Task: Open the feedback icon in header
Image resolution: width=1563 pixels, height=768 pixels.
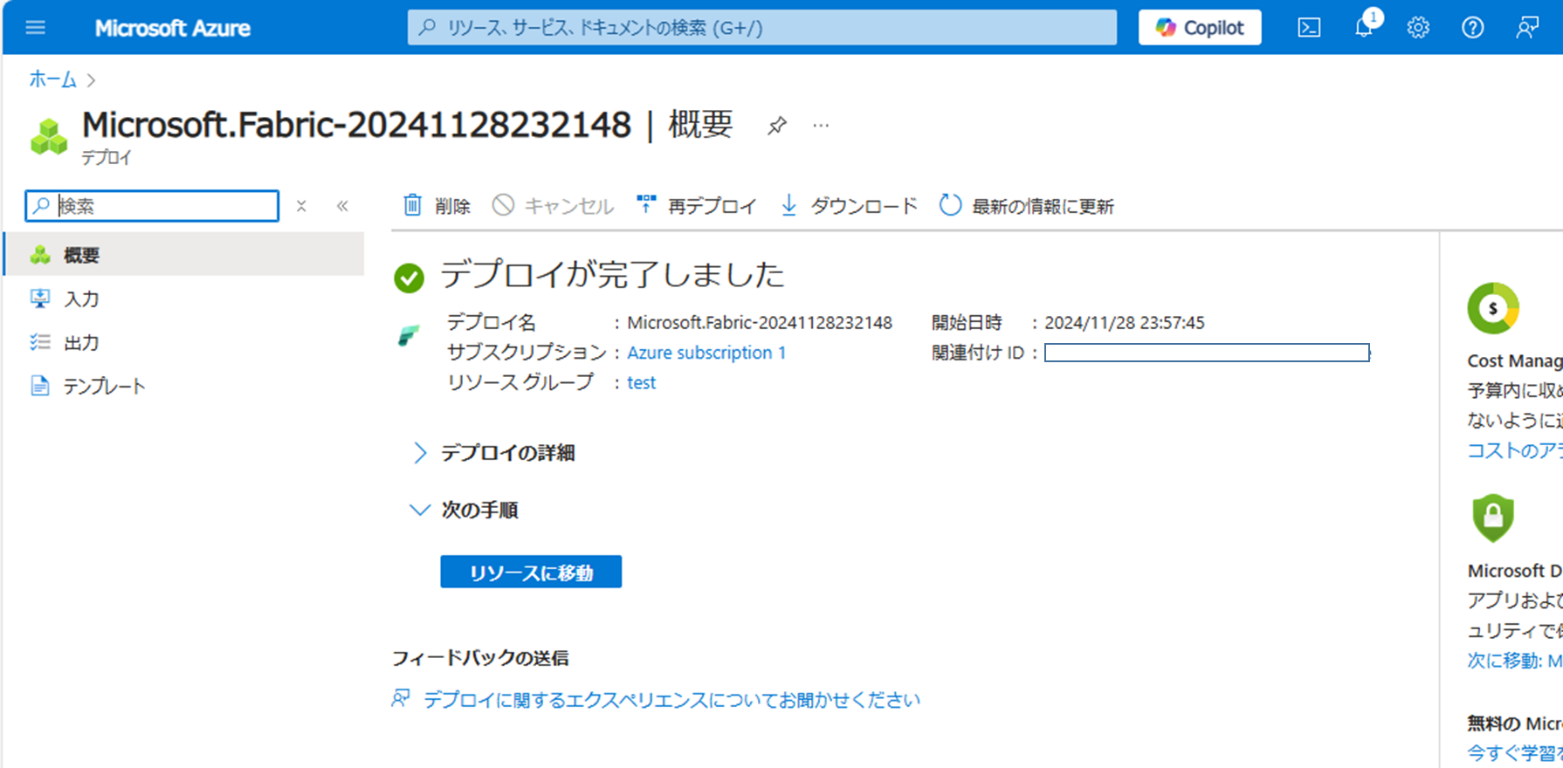Action: 1527,28
